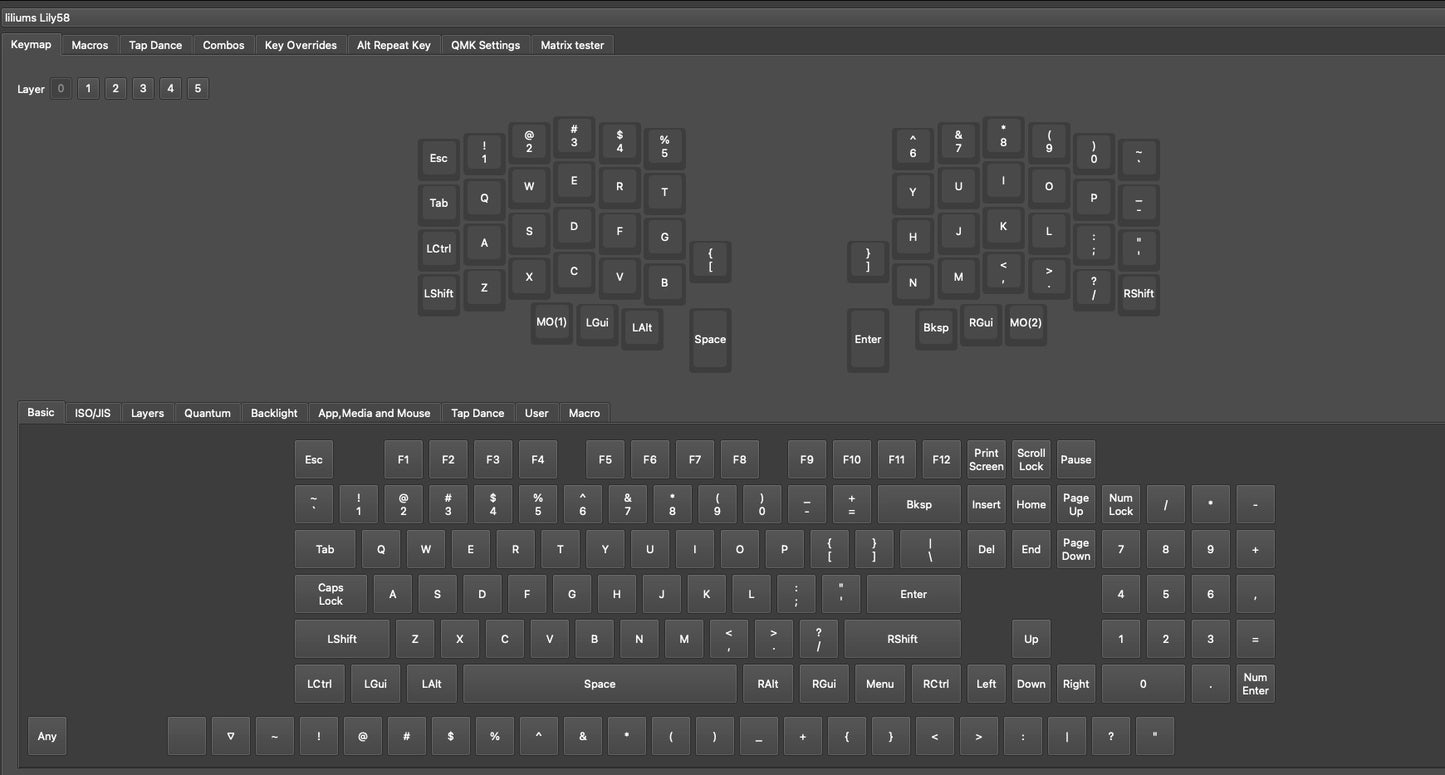Open Tap Dance tab beside Macros
The image size is (1445, 775).
tap(155, 45)
